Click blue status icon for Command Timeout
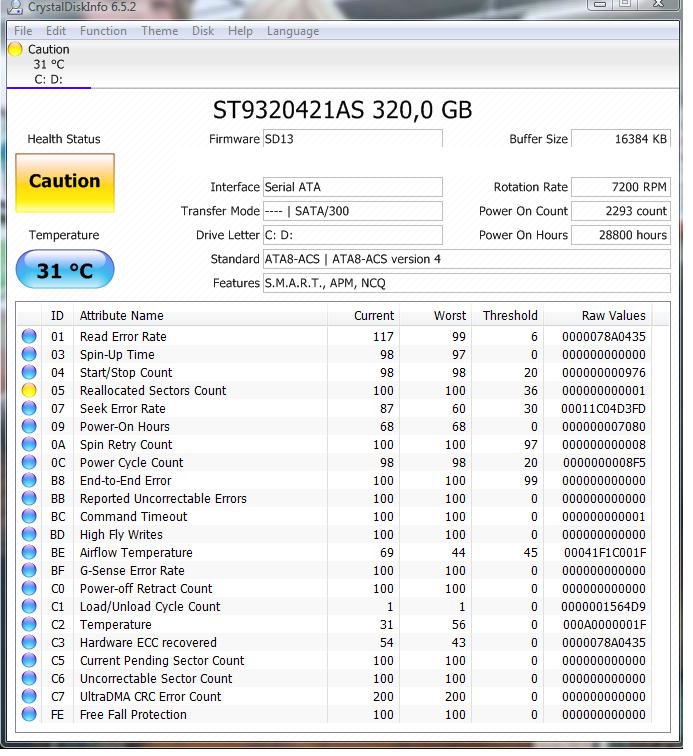Viewport: 693px width, 756px height. (29, 516)
